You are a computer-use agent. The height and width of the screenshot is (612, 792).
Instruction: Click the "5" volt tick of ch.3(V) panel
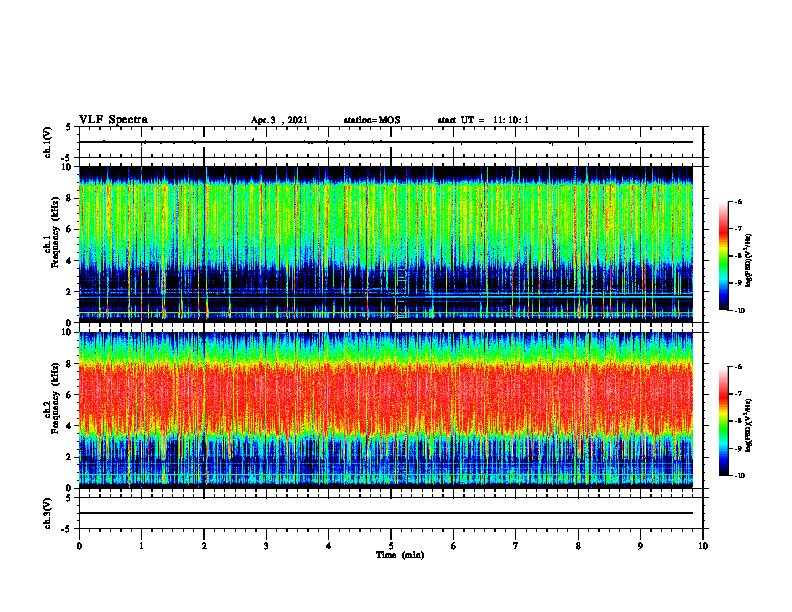pyautogui.click(x=69, y=498)
